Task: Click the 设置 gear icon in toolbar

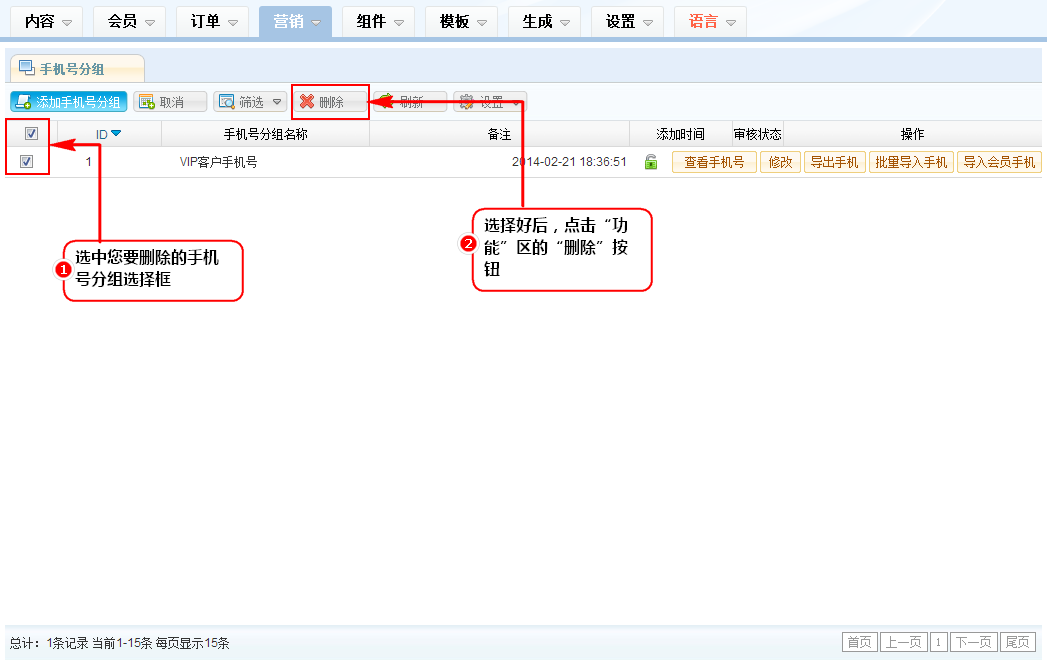Action: (466, 102)
